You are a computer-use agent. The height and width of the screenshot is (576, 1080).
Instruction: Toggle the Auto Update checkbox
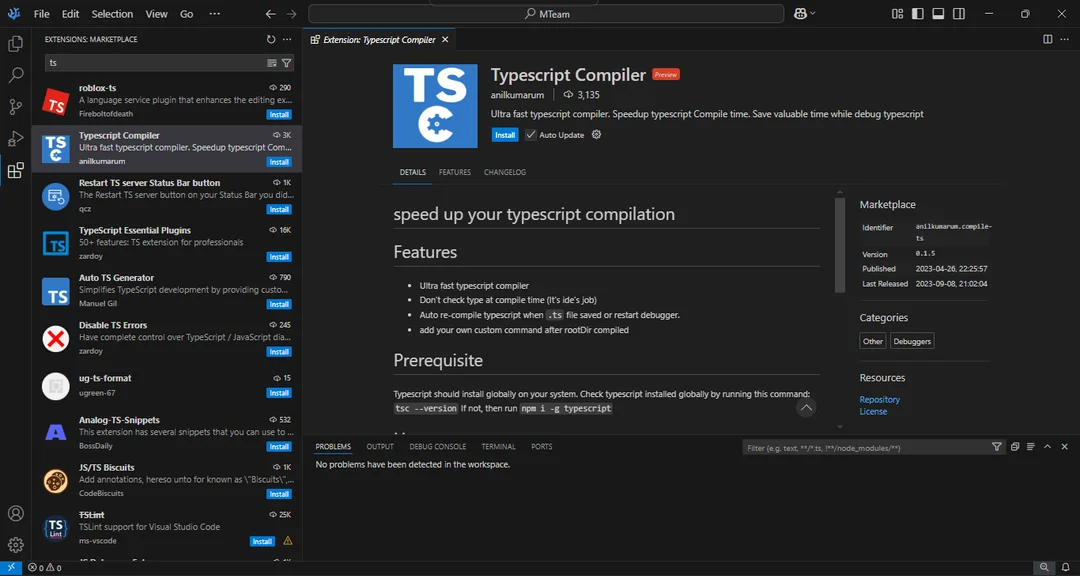pos(530,135)
